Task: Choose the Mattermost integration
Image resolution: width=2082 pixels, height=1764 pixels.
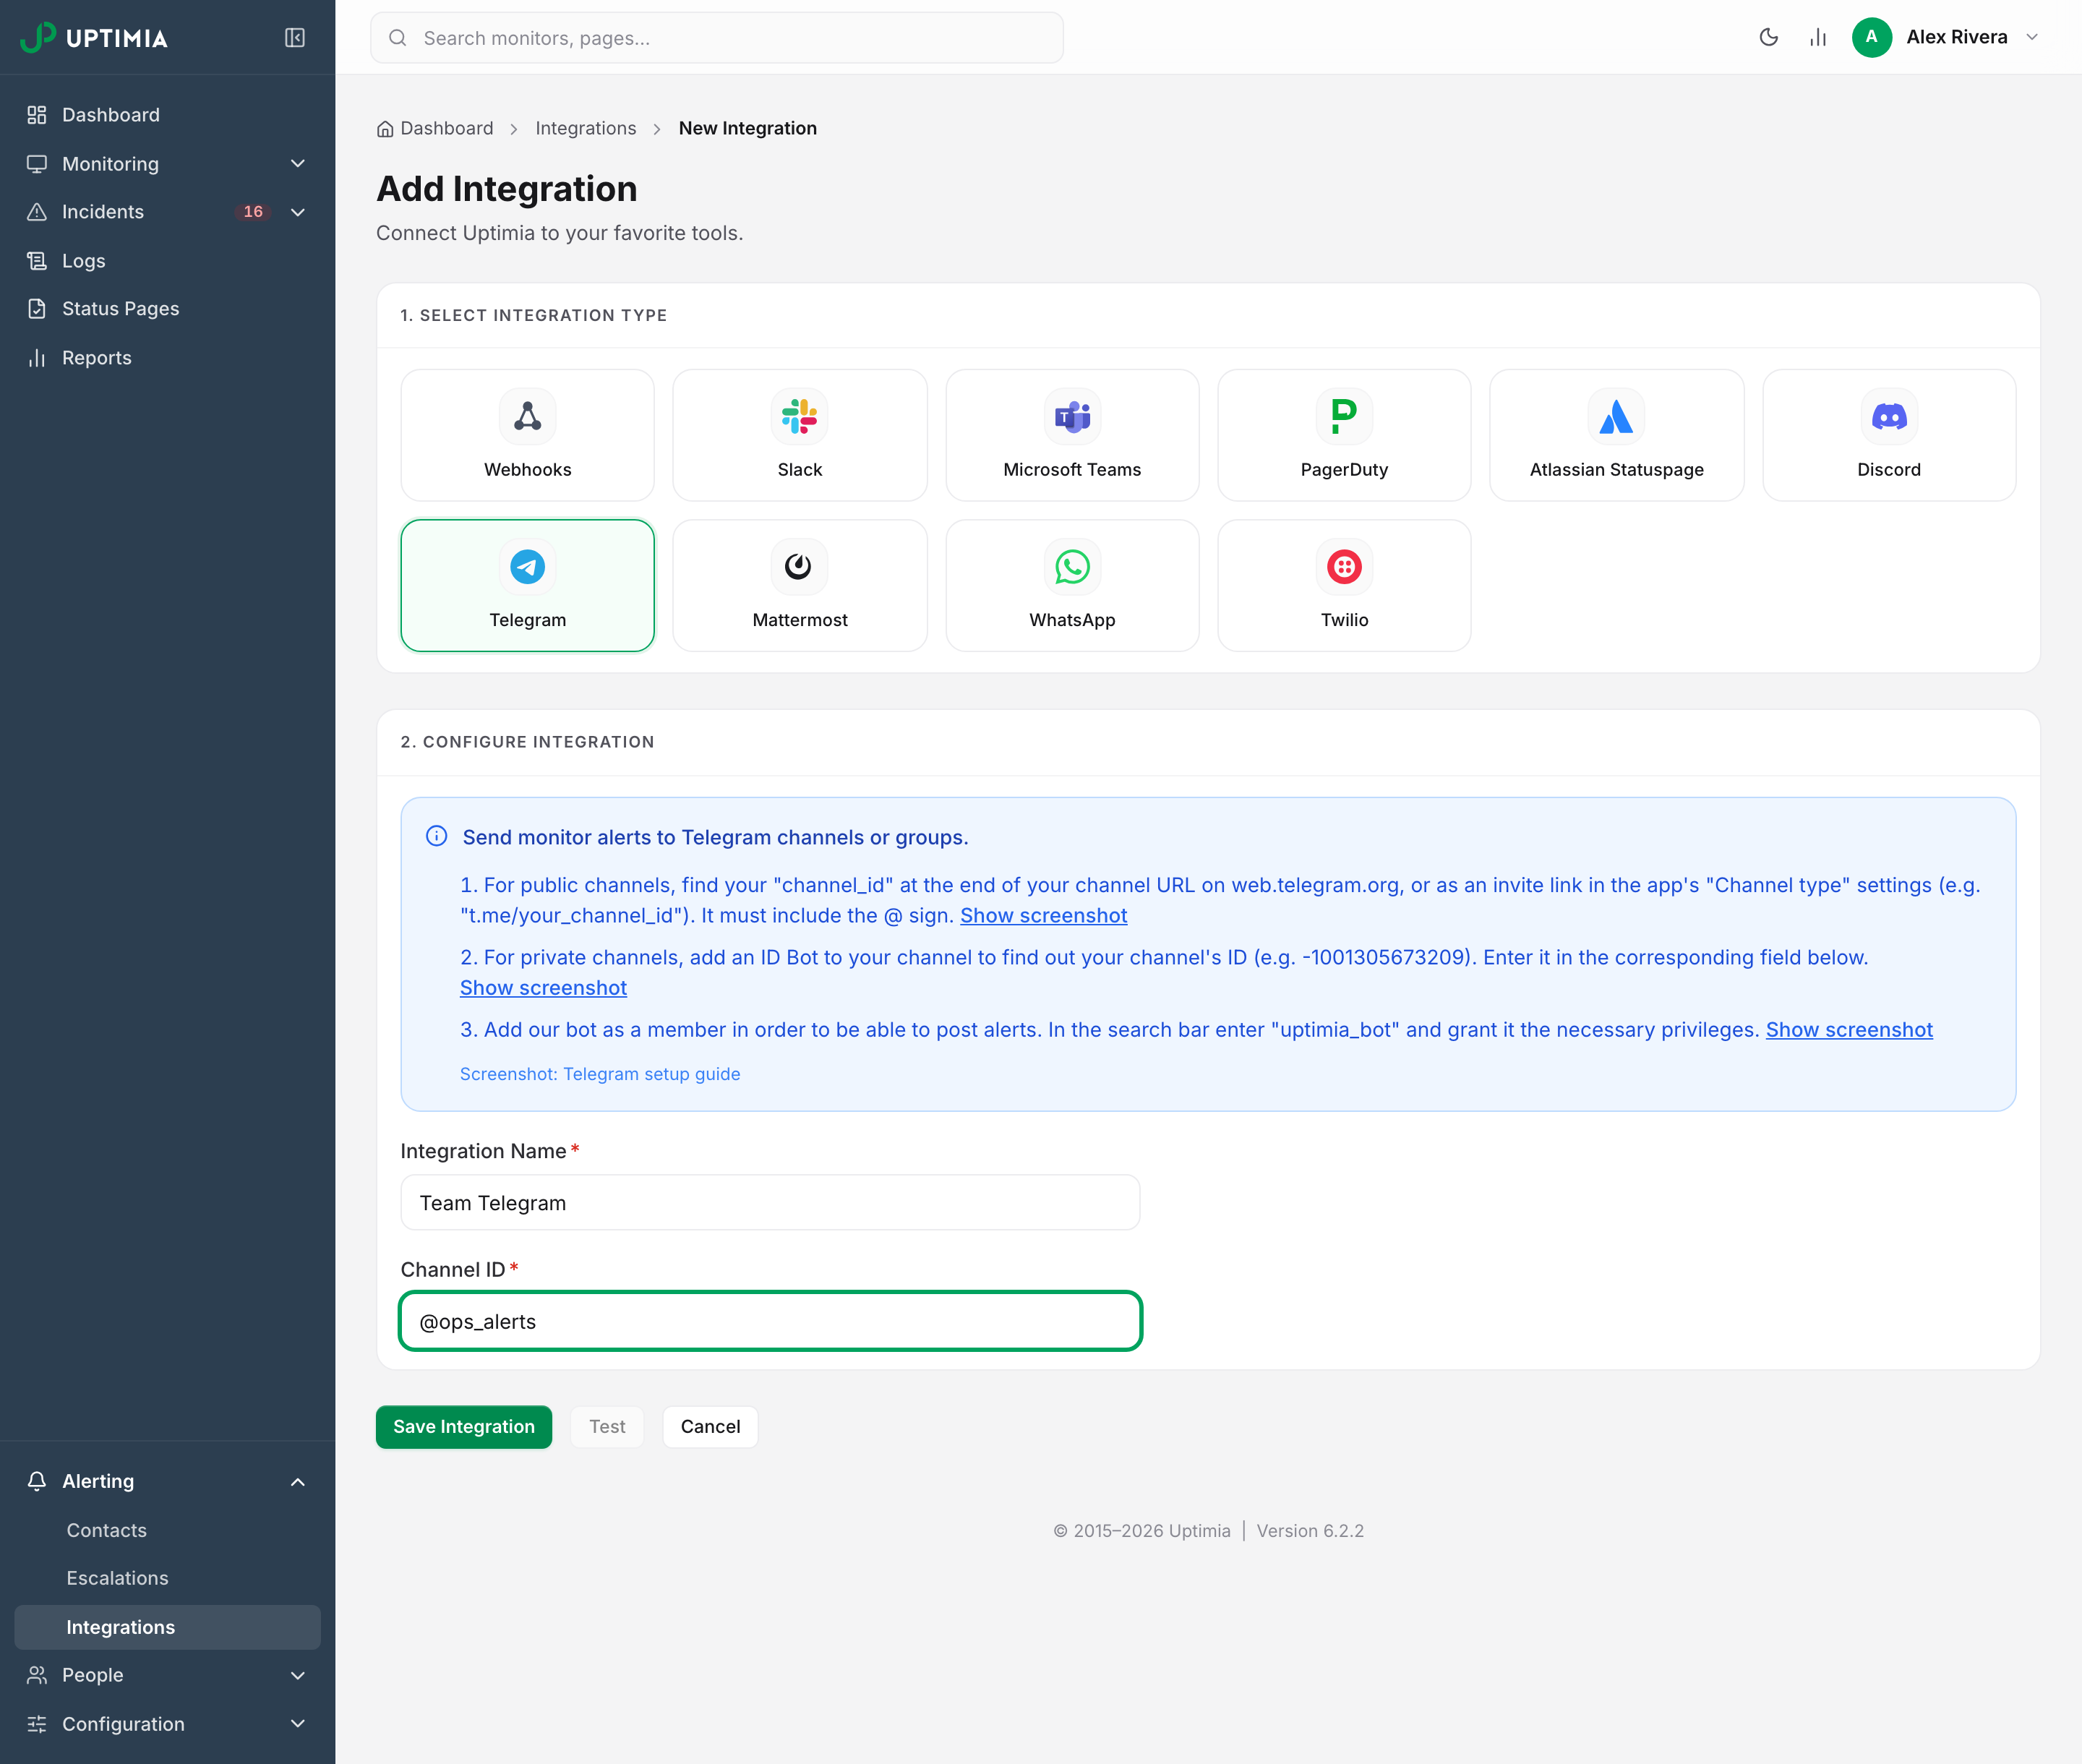Action: click(x=799, y=585)
